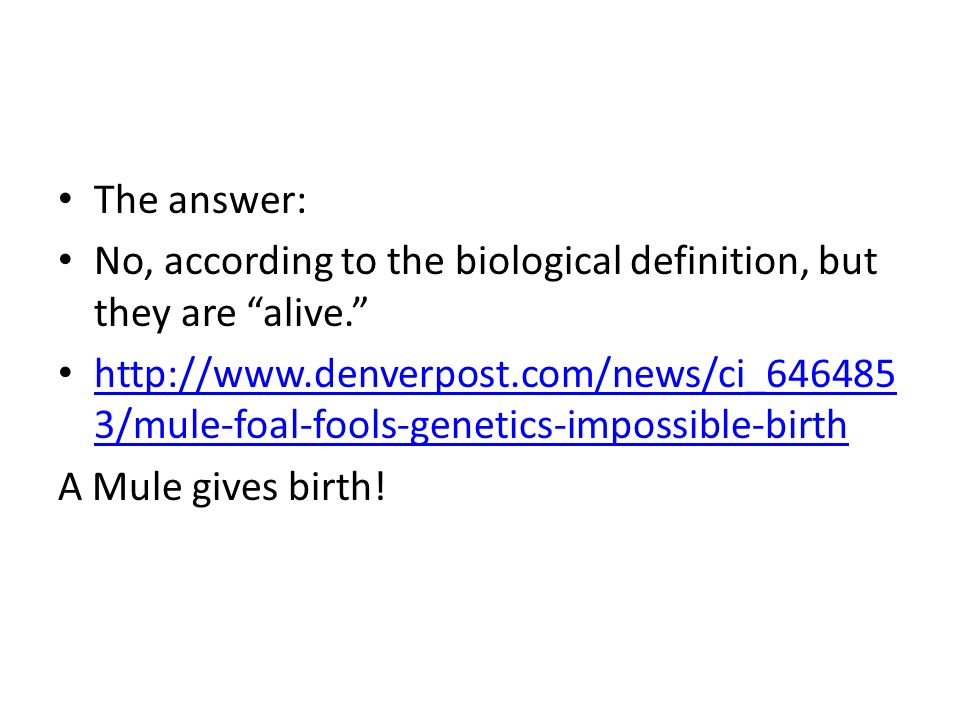Click the "impossible-birth" end of the link
Viewport: 960px width, 720px height.
point(707,425)
